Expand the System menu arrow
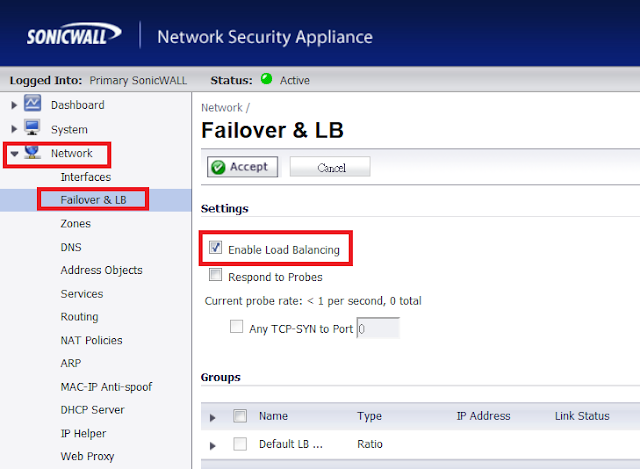The width and height of the screenshot is (640, 469). pyautogui.click(x=14, y=129)
